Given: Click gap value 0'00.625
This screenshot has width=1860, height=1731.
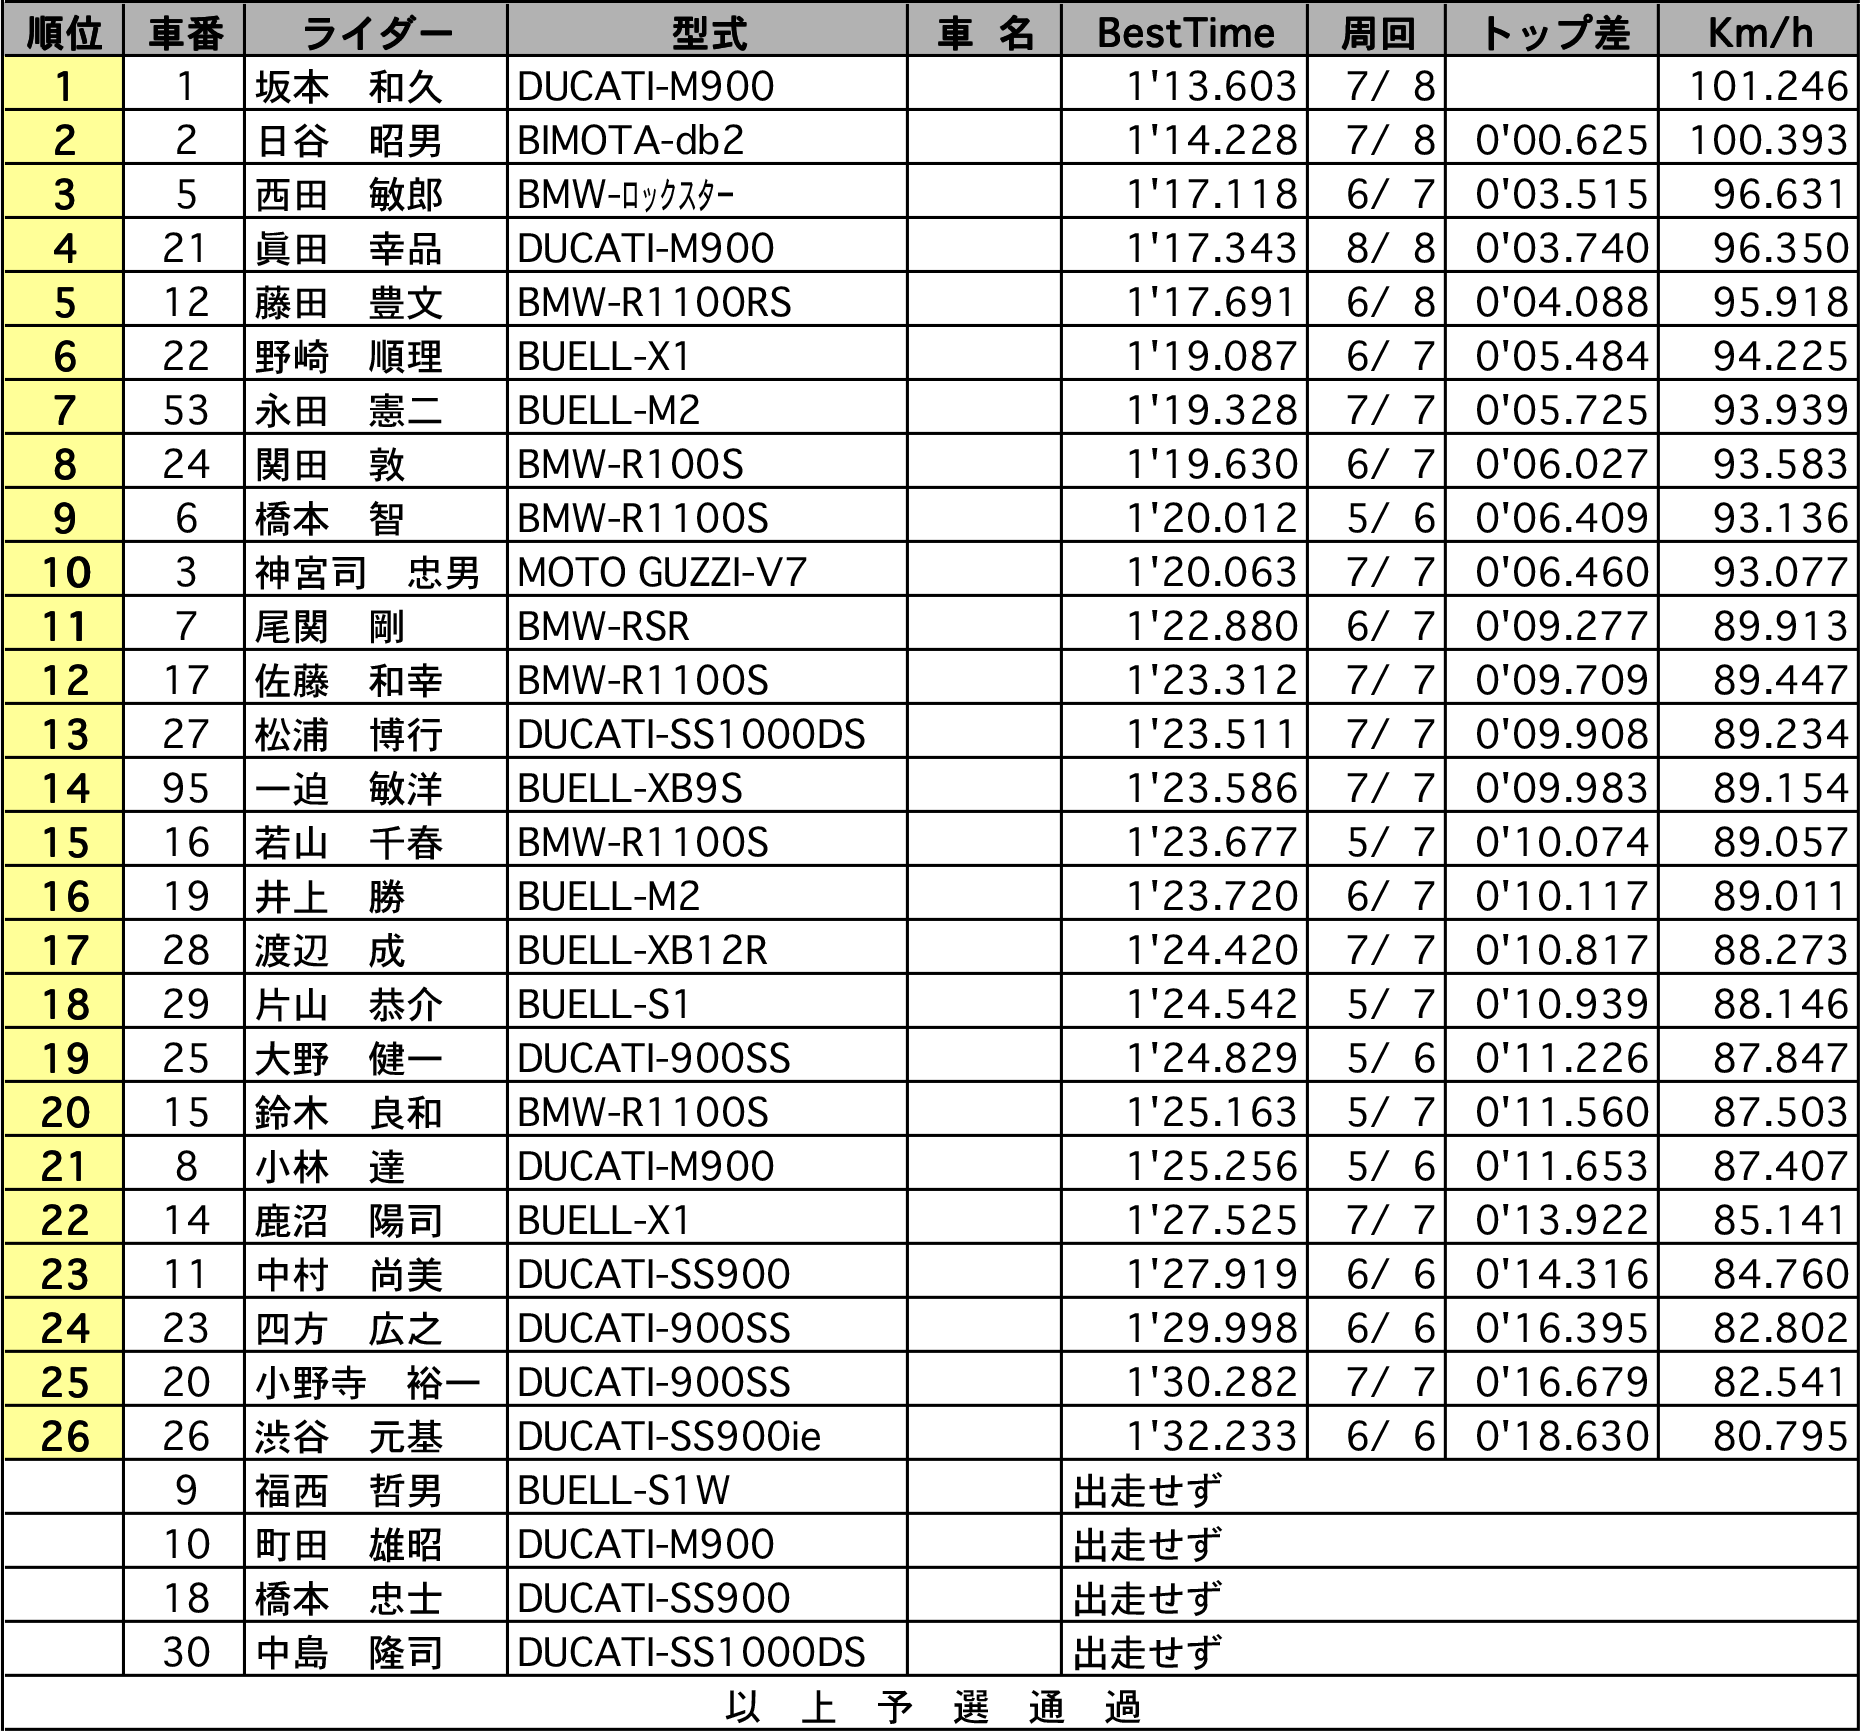Looking at the screenshot, I should click(1561, 140).
